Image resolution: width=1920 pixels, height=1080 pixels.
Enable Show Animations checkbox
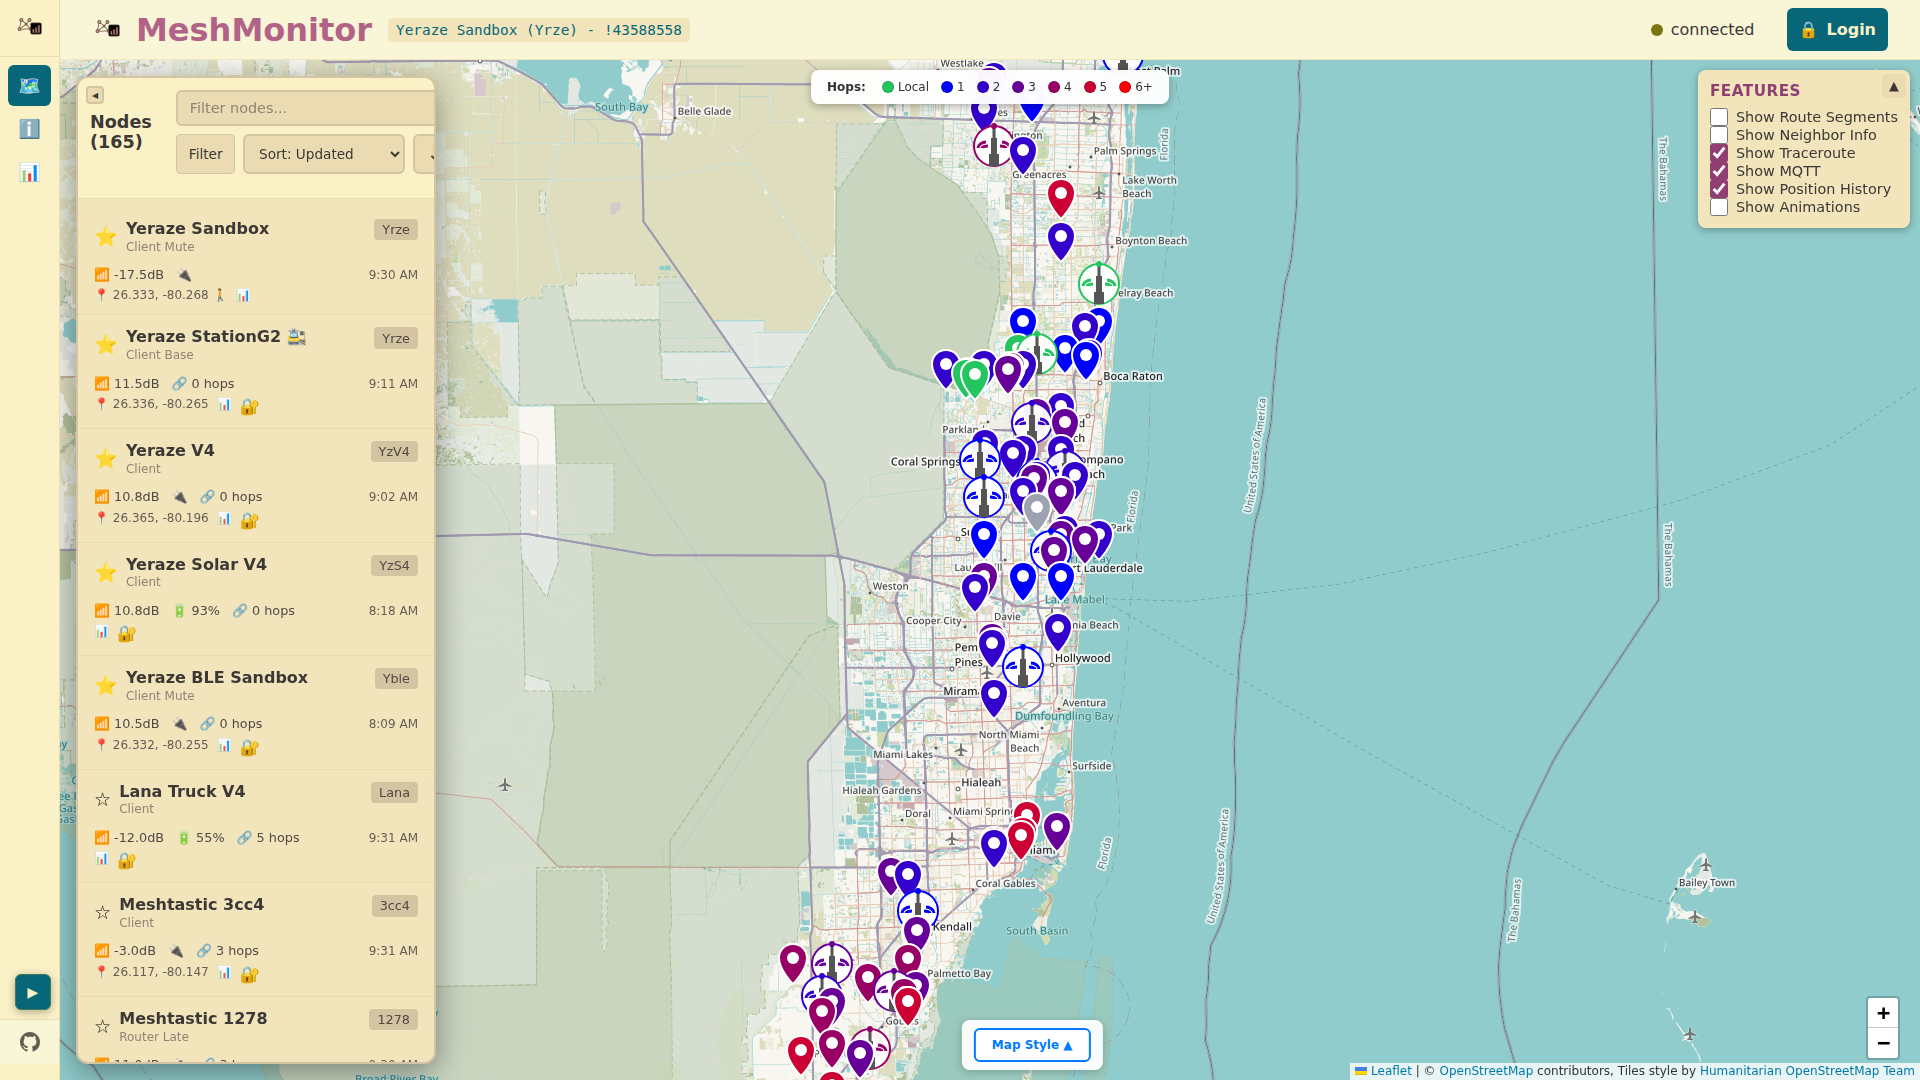point(1719,207)
